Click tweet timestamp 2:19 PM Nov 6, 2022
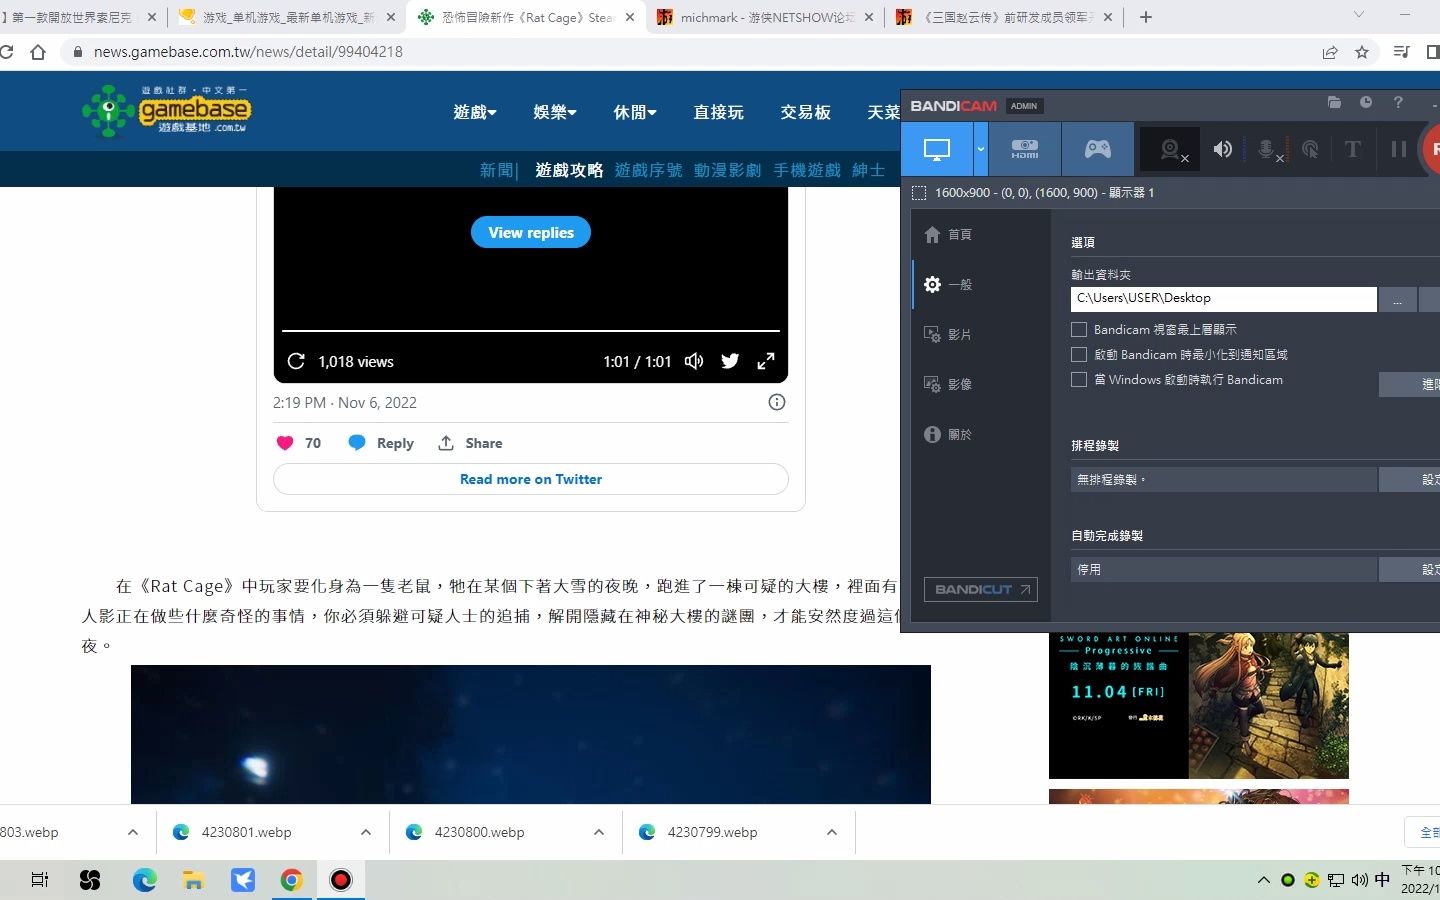Screen dimensions: 1440x900 pyautogui.click(x=345, y=402)
